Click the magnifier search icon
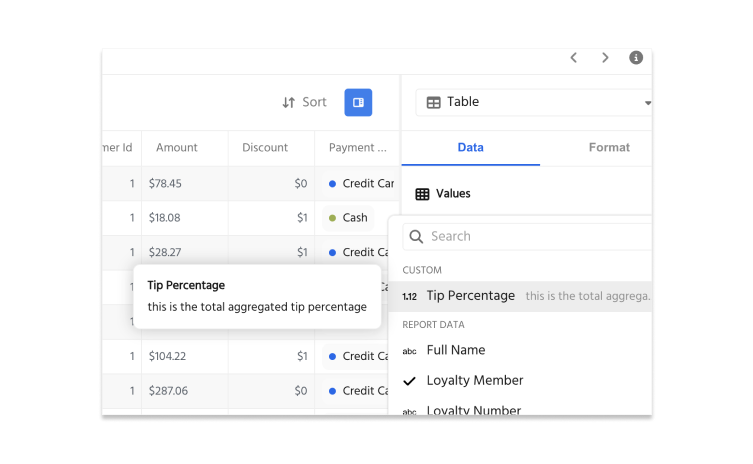Image resolution: width=753 pixels, height=464 pixels. [416, 236]
